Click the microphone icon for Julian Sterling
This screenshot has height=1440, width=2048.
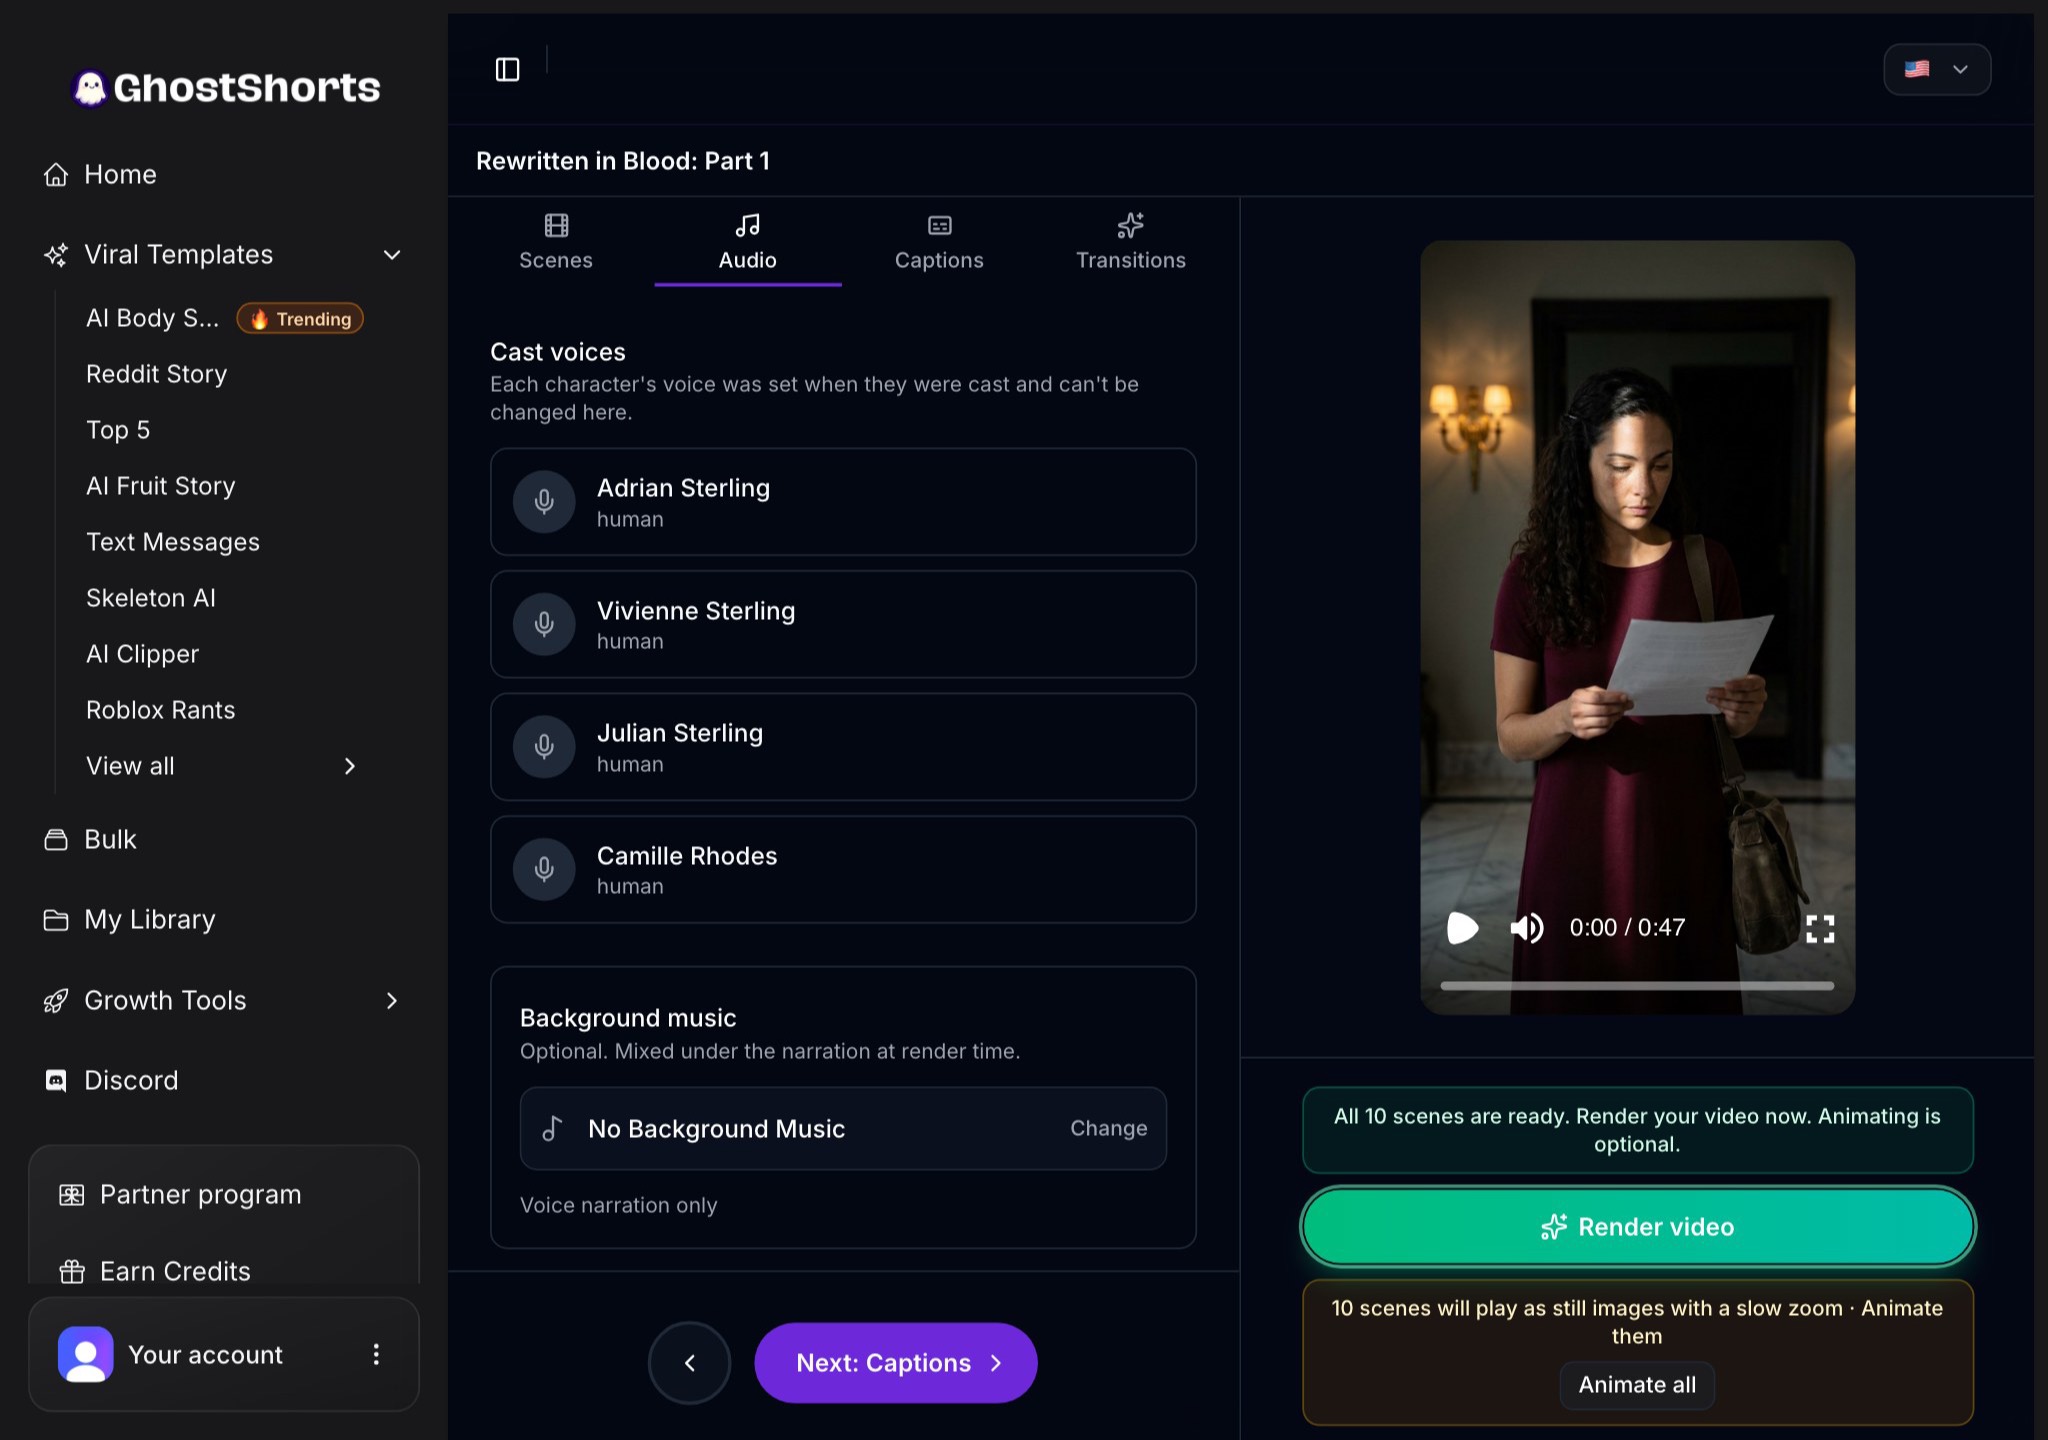point(544,747)
